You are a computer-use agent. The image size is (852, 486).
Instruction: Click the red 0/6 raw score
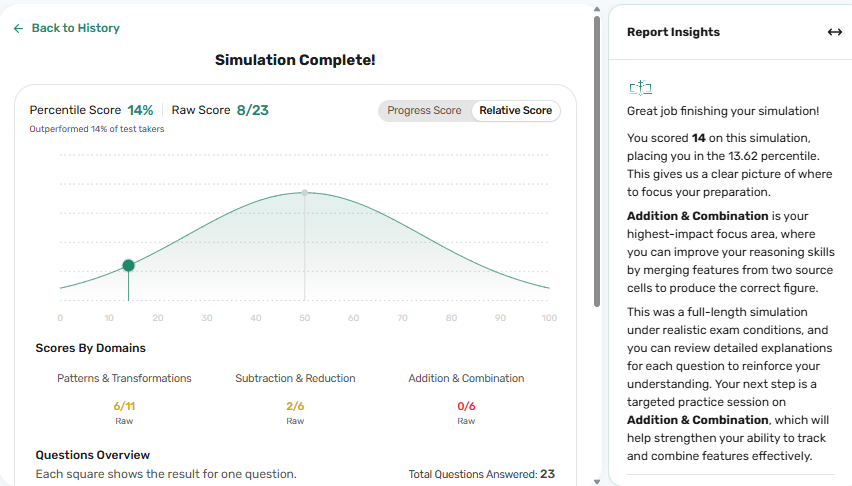466,406
